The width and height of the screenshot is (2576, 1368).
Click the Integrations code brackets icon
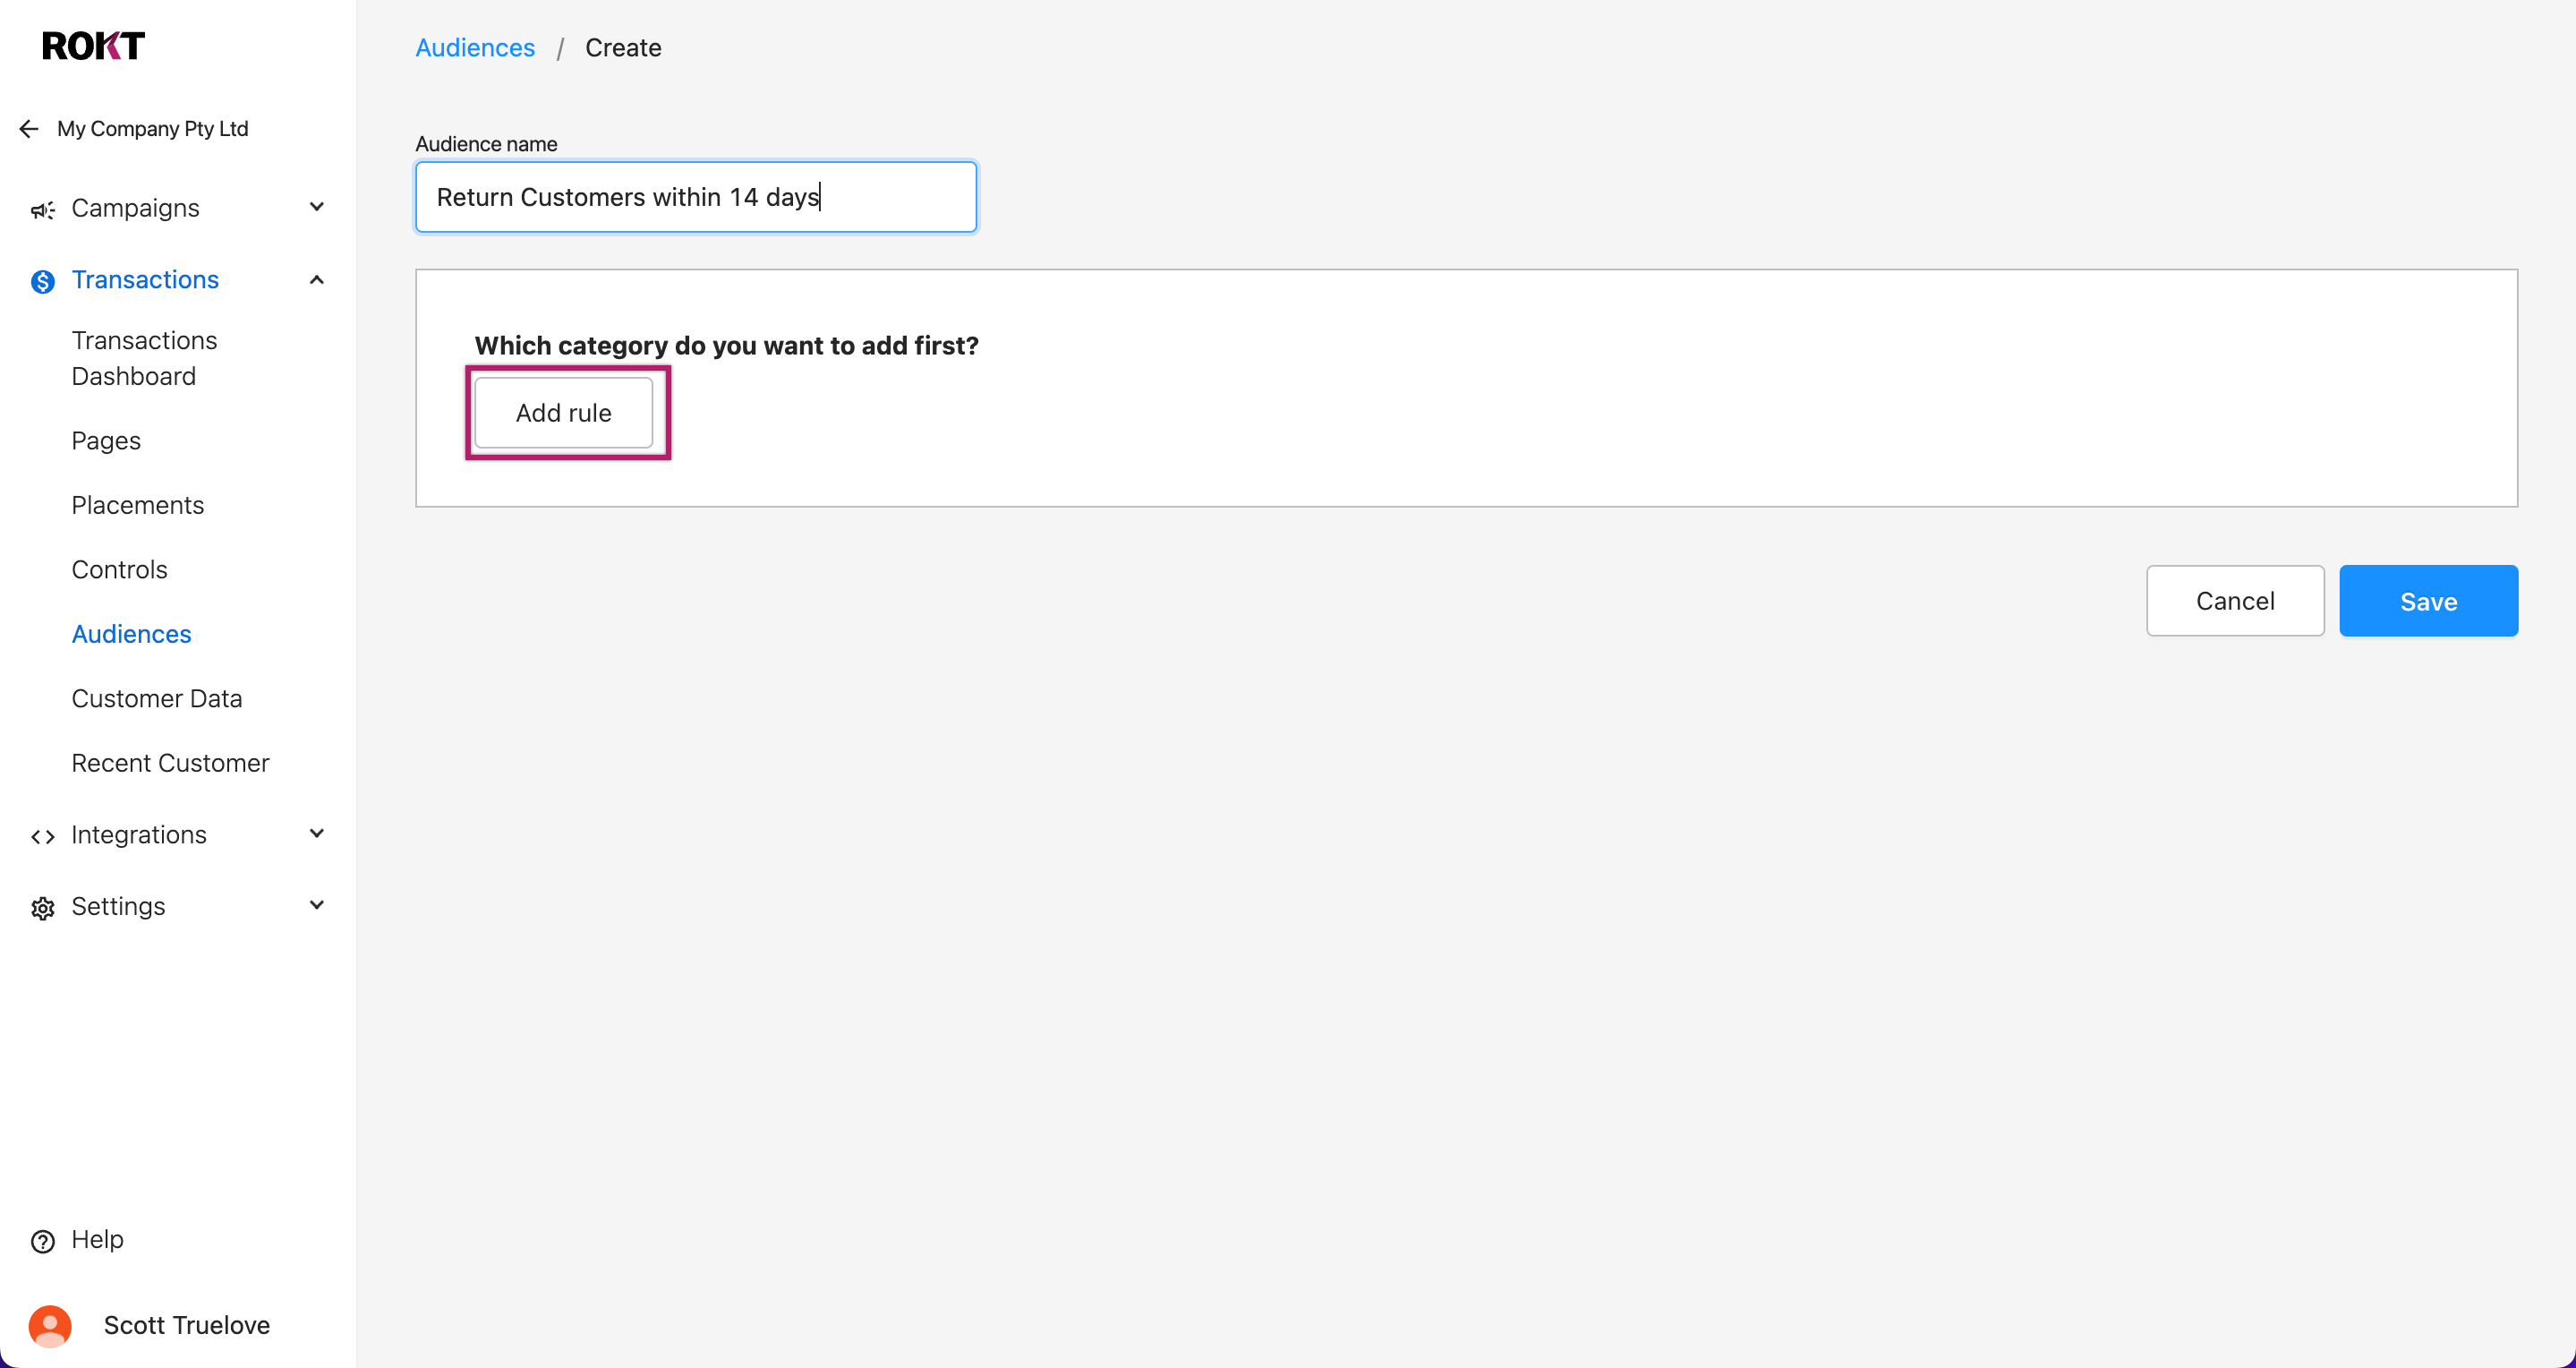[x=42, y=836]
